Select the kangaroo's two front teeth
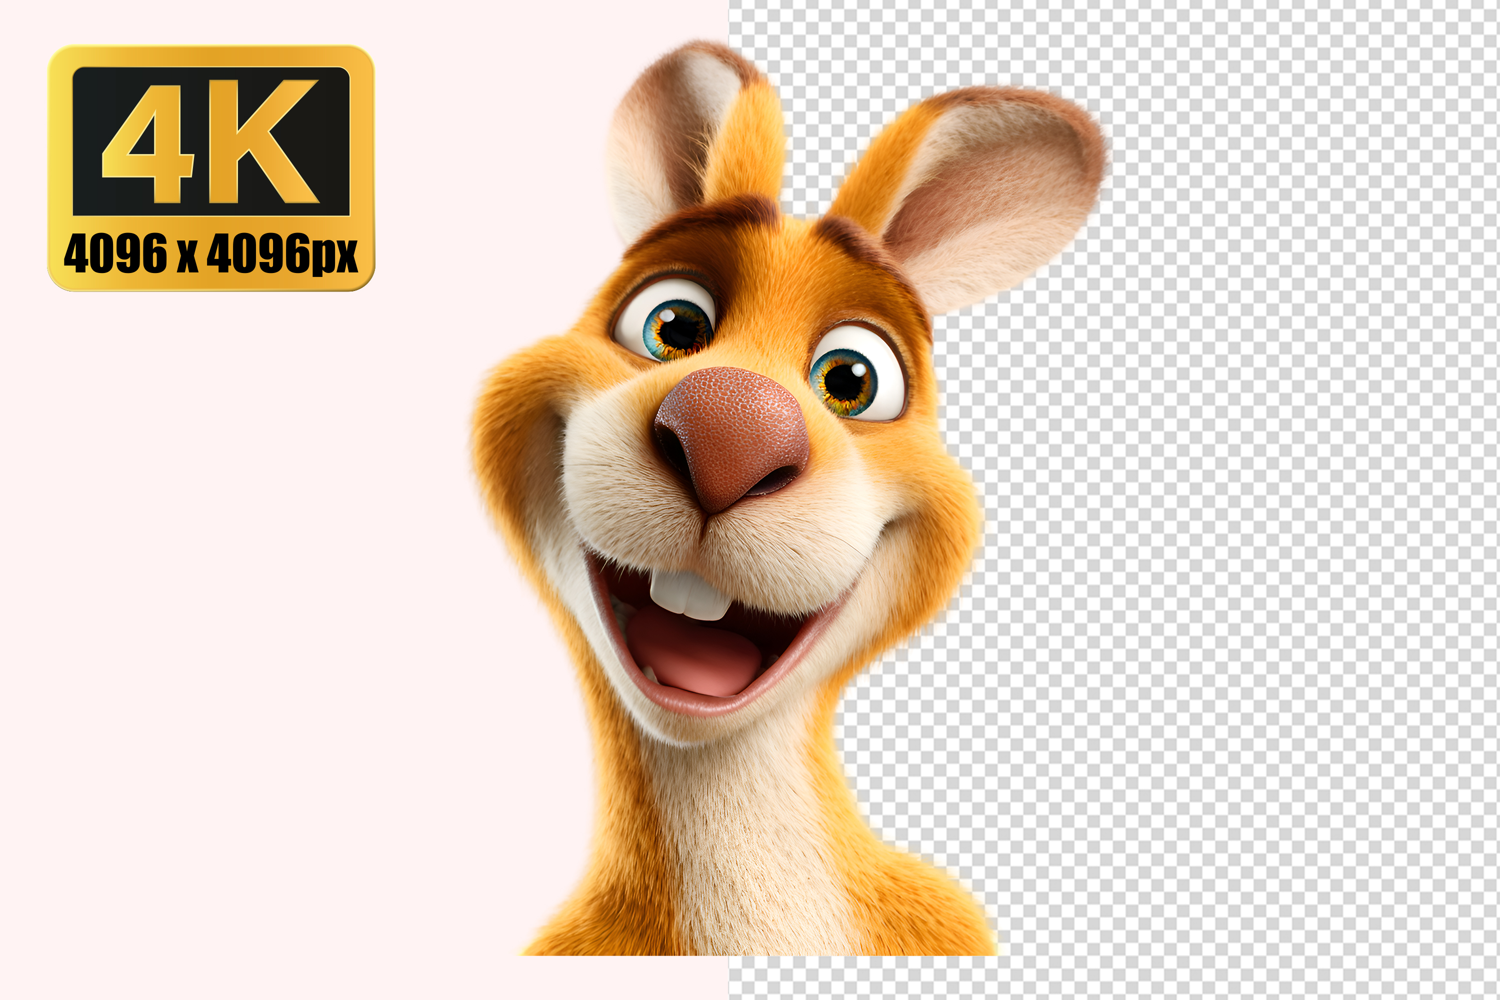This screenshot has height=1000, width=1500. (x=688, y=595)
